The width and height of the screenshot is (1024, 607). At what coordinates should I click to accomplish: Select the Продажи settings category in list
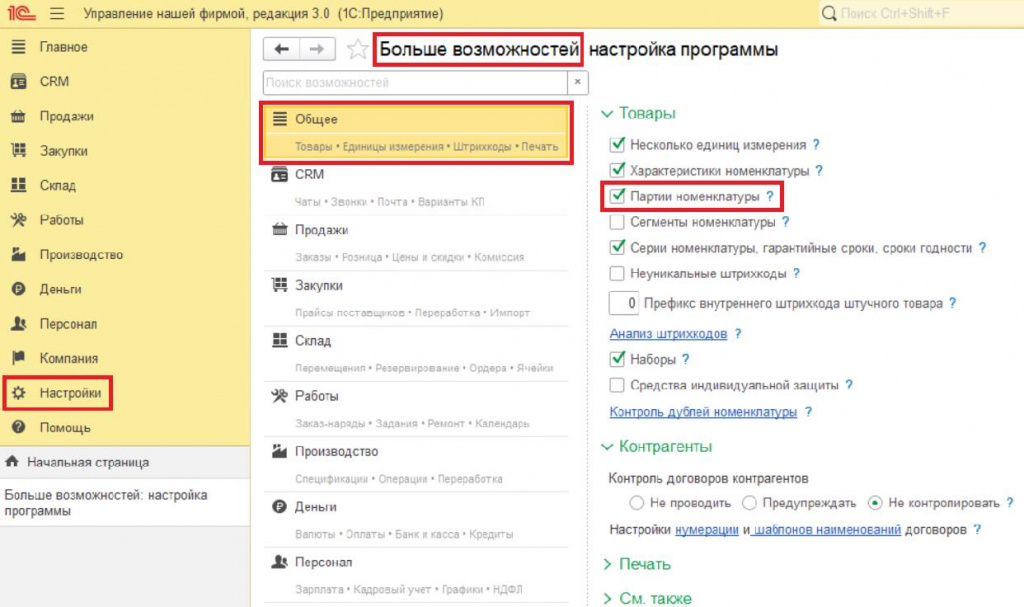coord(416,243)
